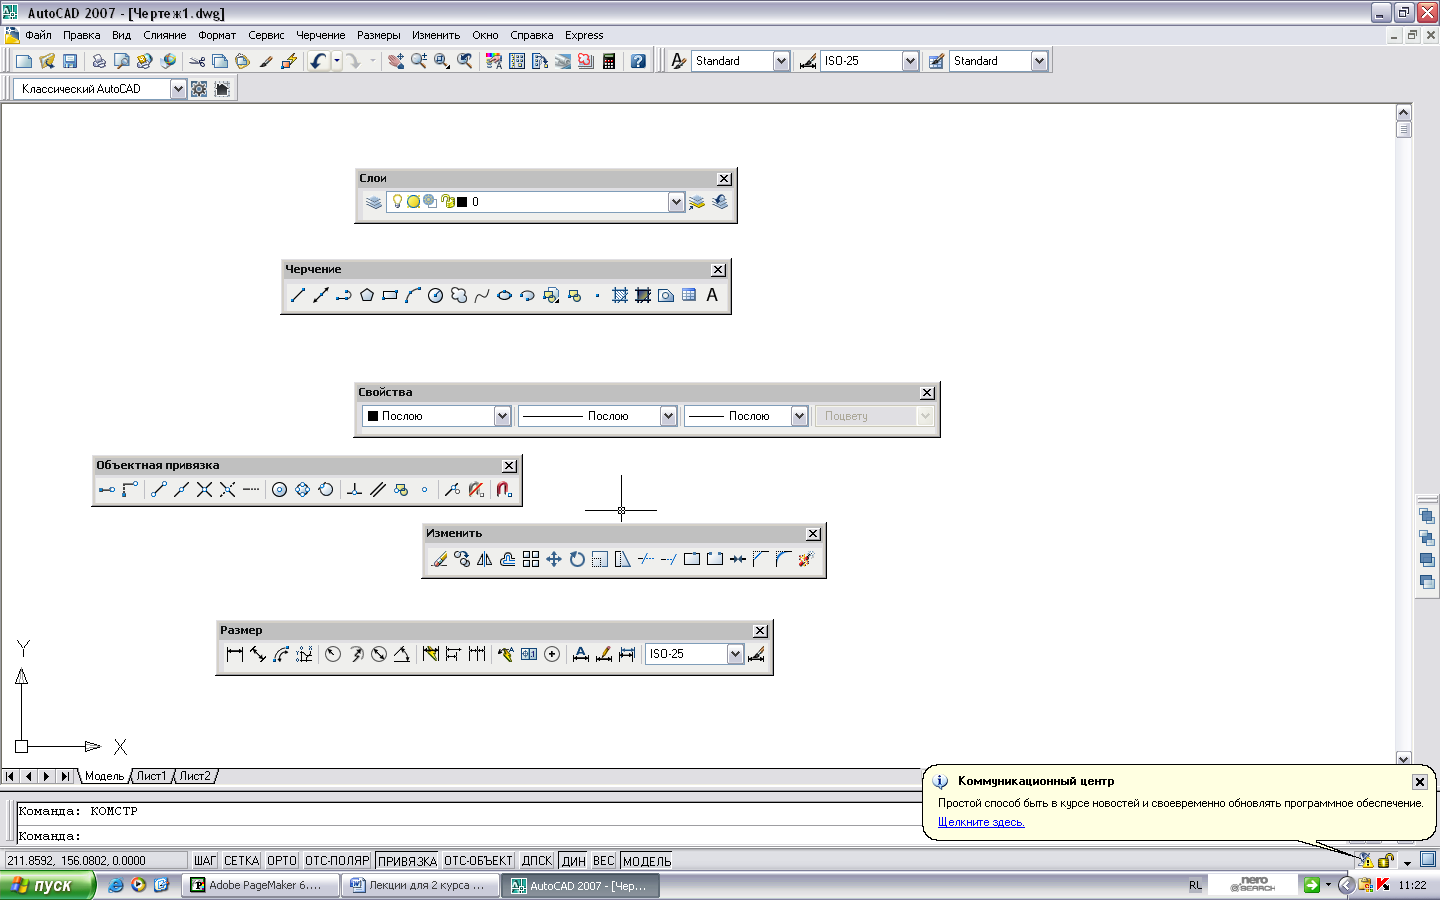This screenshot has width=1440, height=900.
Task: Open the Формат menu
Action: pyautogui.click(x=217, y=35)
